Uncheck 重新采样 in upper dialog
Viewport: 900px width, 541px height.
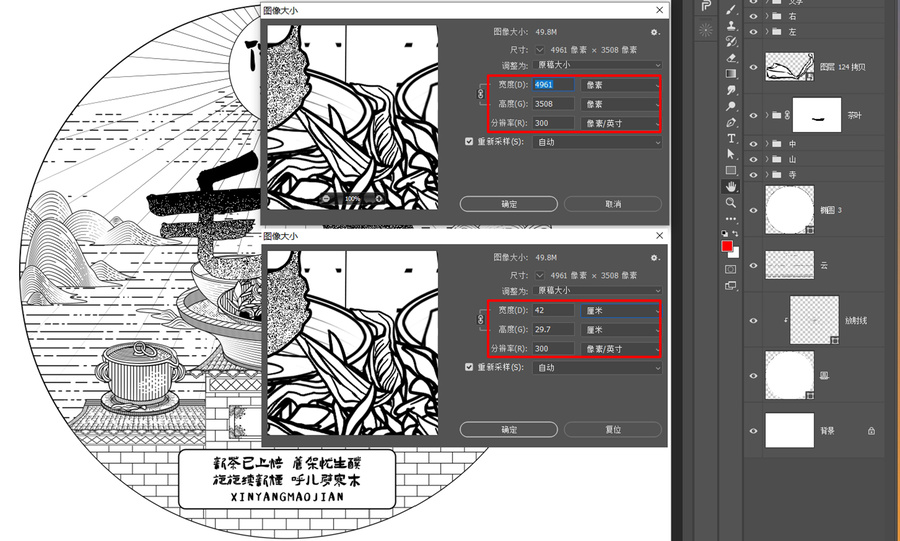pyautogui.click(x=469, y=141)
